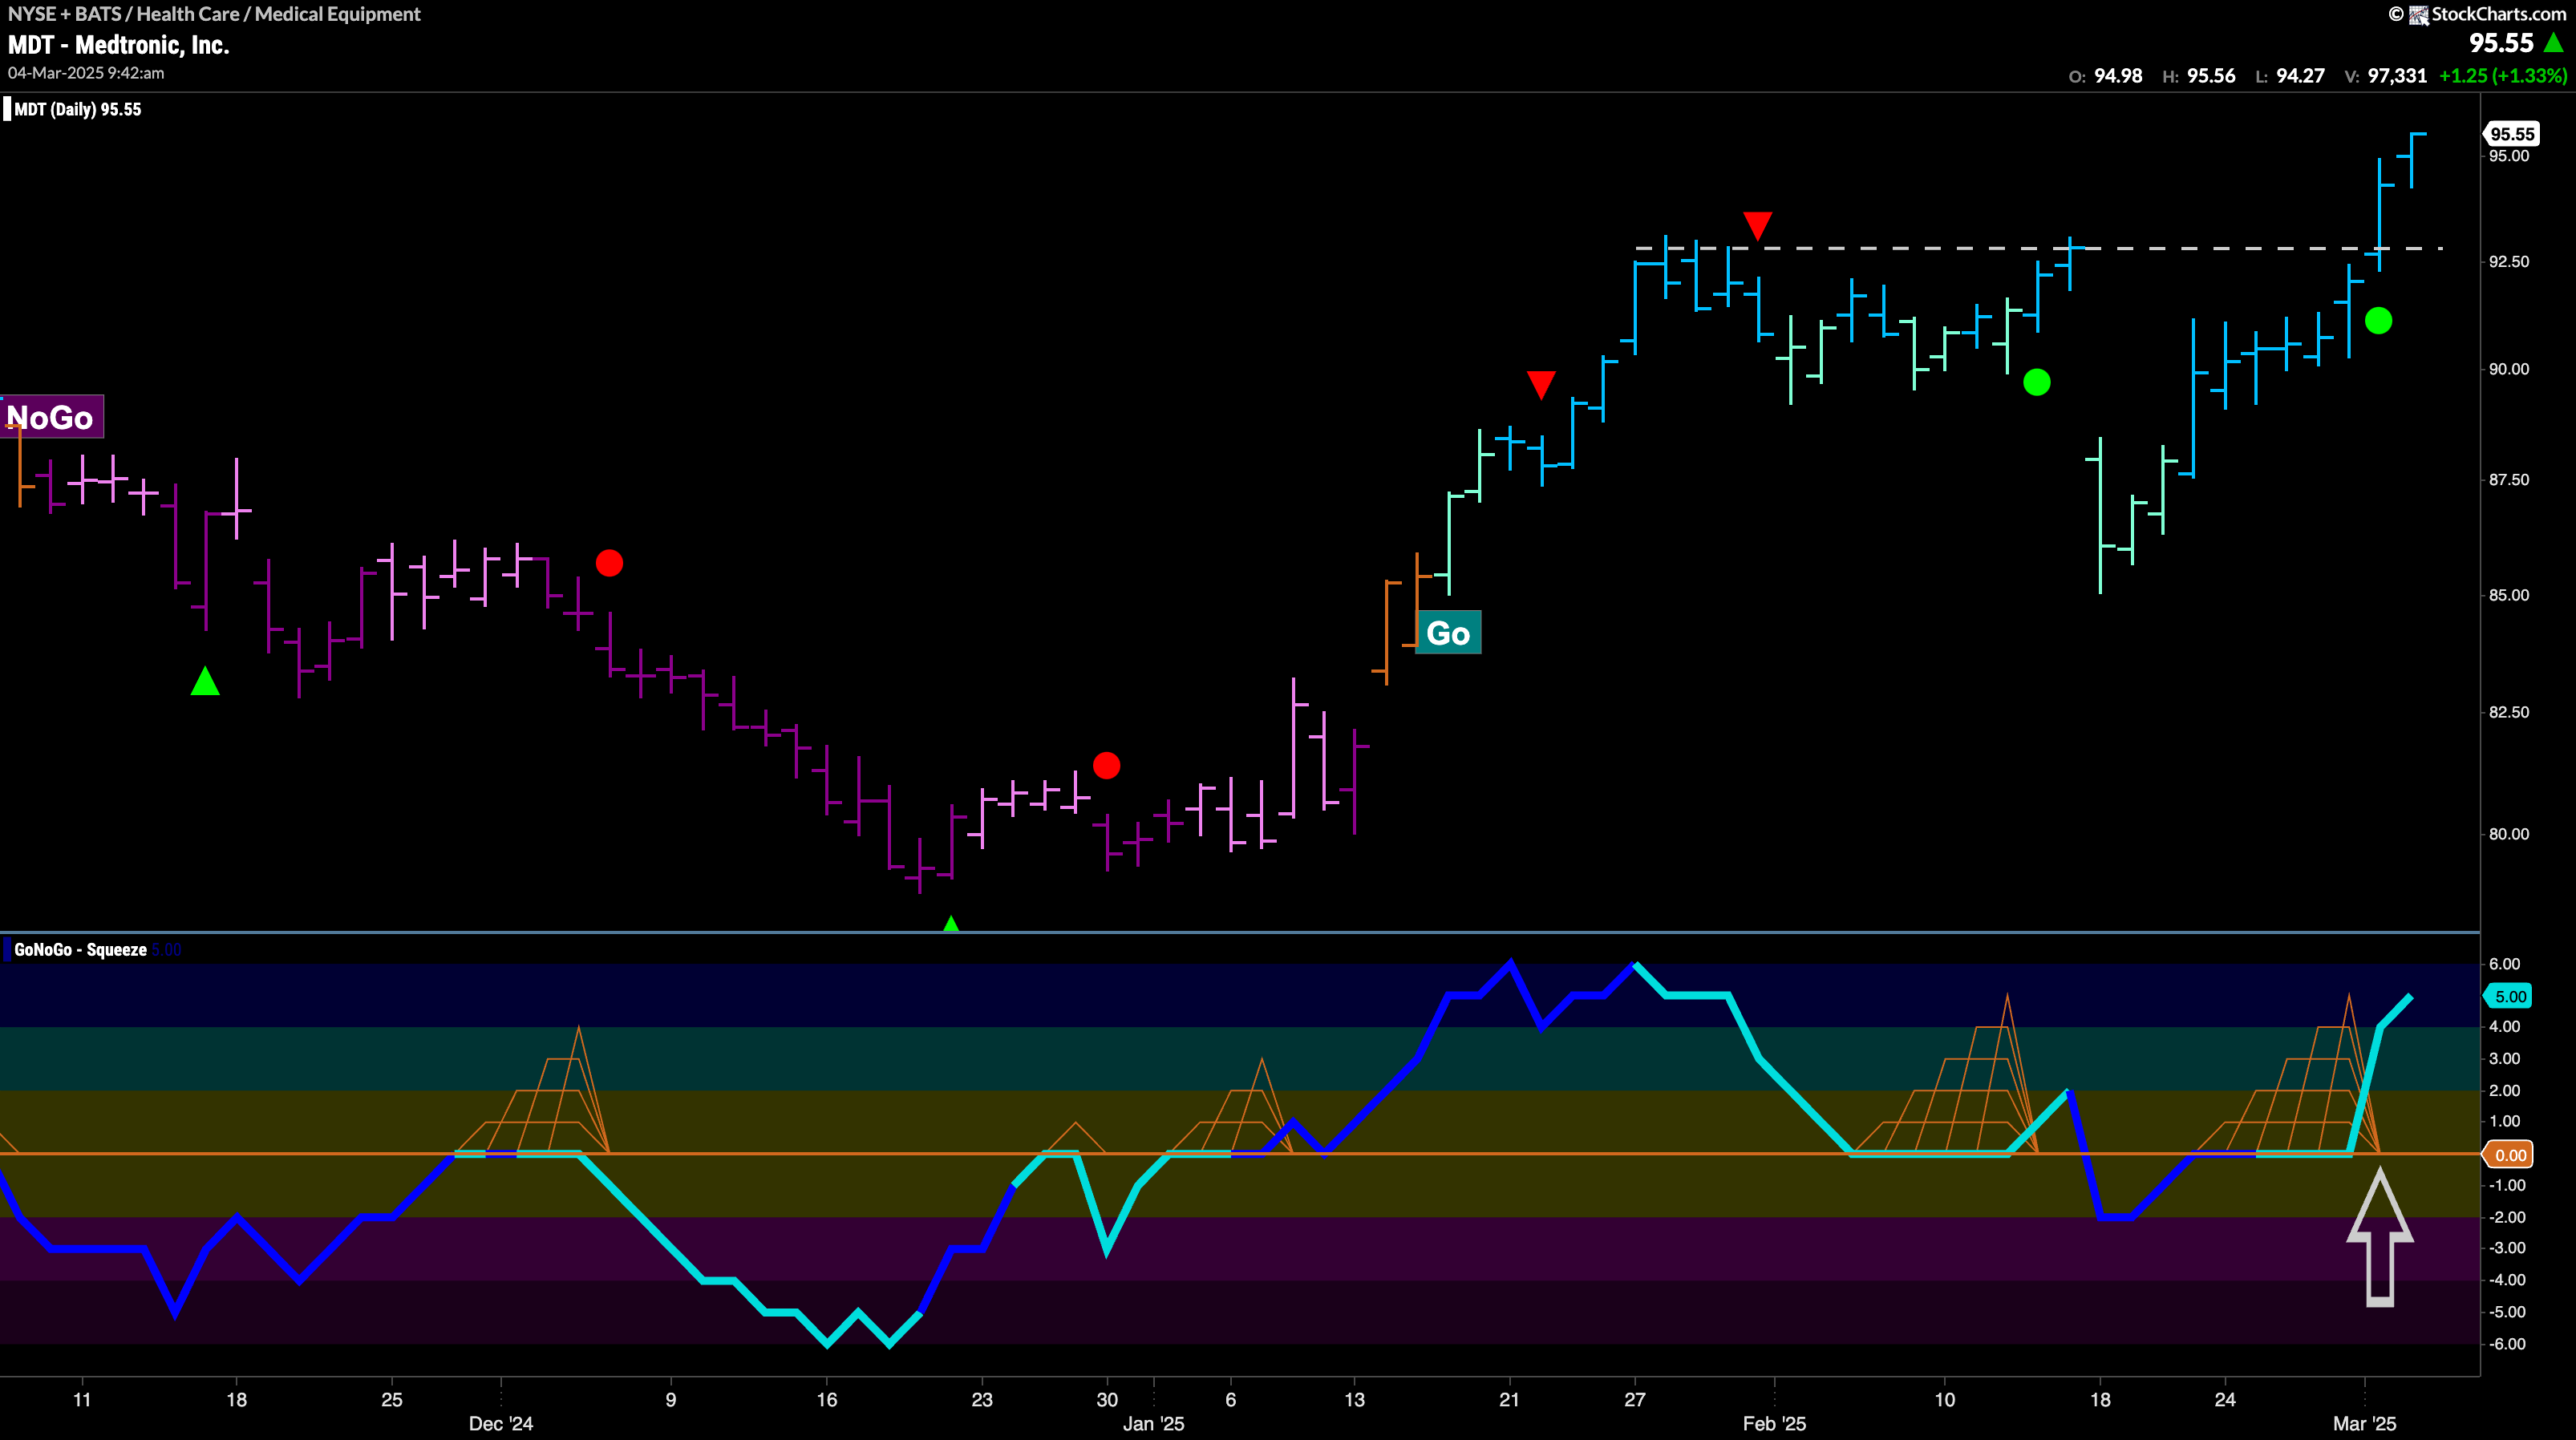Click the small green triangle near December 23 low
The width and height of the screenshot is (2576, 1440).
pos(951,923)
